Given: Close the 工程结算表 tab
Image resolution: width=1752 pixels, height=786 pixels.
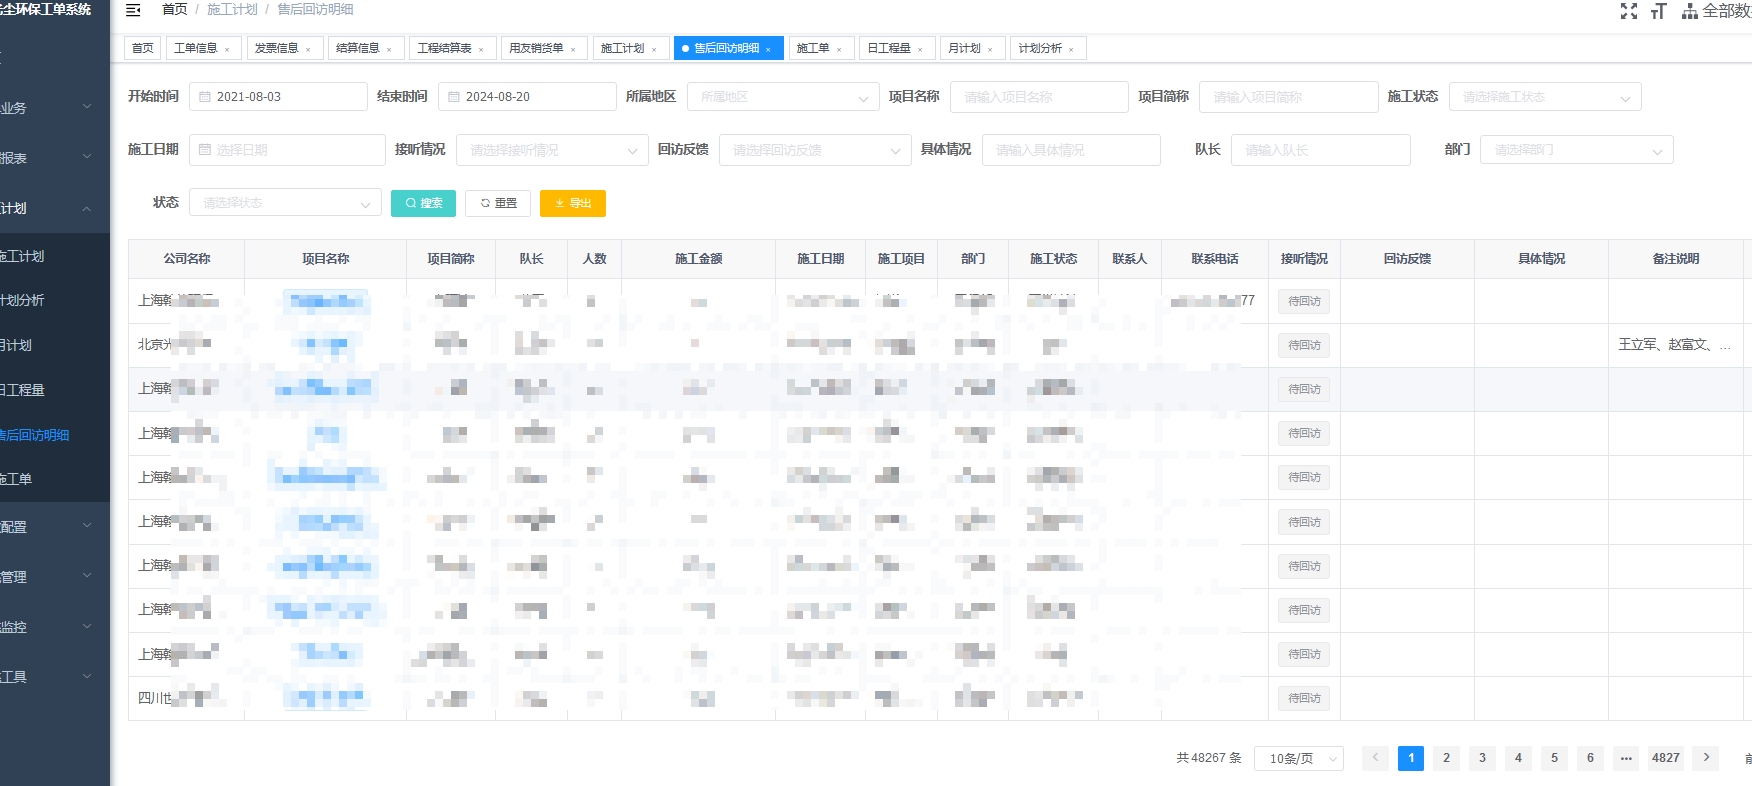Looking at the screenshot, I should (481, 49).
